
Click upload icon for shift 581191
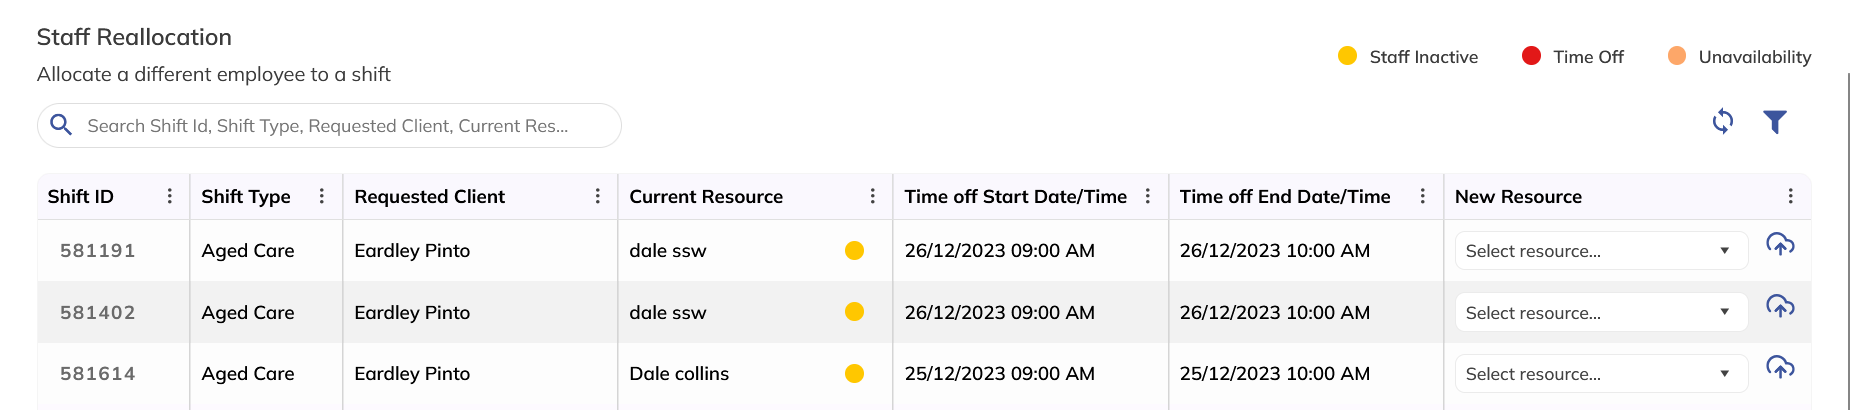(x=1780, y=244)
